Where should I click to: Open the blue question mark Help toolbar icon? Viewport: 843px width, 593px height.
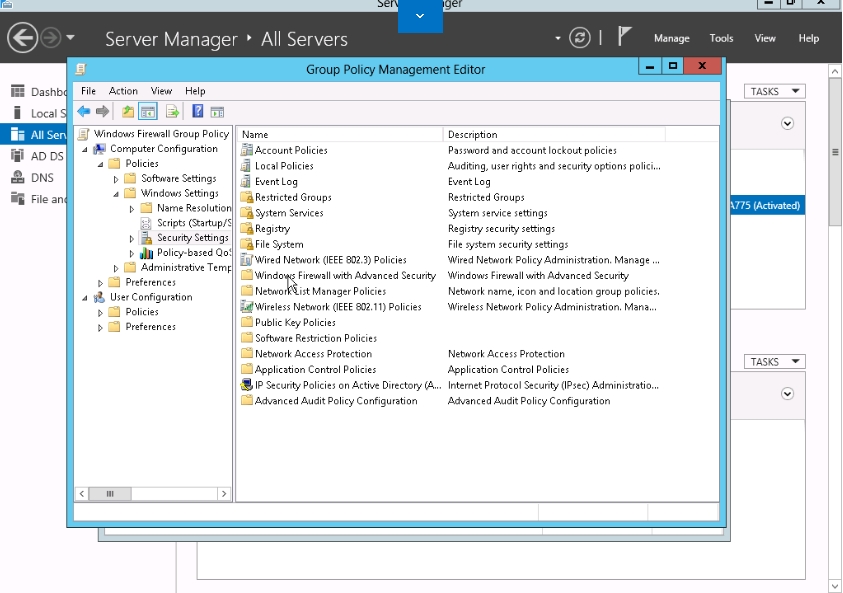pos(197,111)
